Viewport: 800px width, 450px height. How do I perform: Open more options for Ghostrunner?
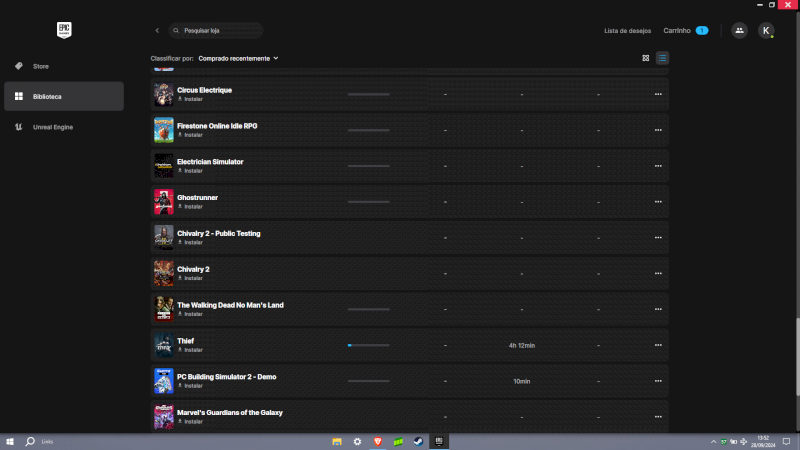[x=657, y=201]
